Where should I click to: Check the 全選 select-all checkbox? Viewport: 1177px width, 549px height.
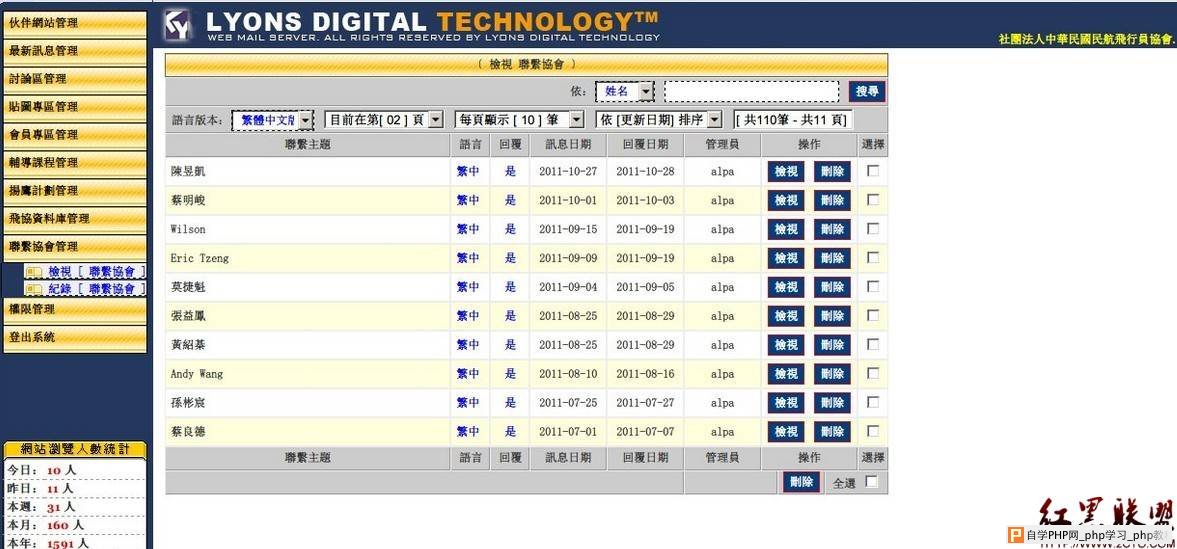871,482
